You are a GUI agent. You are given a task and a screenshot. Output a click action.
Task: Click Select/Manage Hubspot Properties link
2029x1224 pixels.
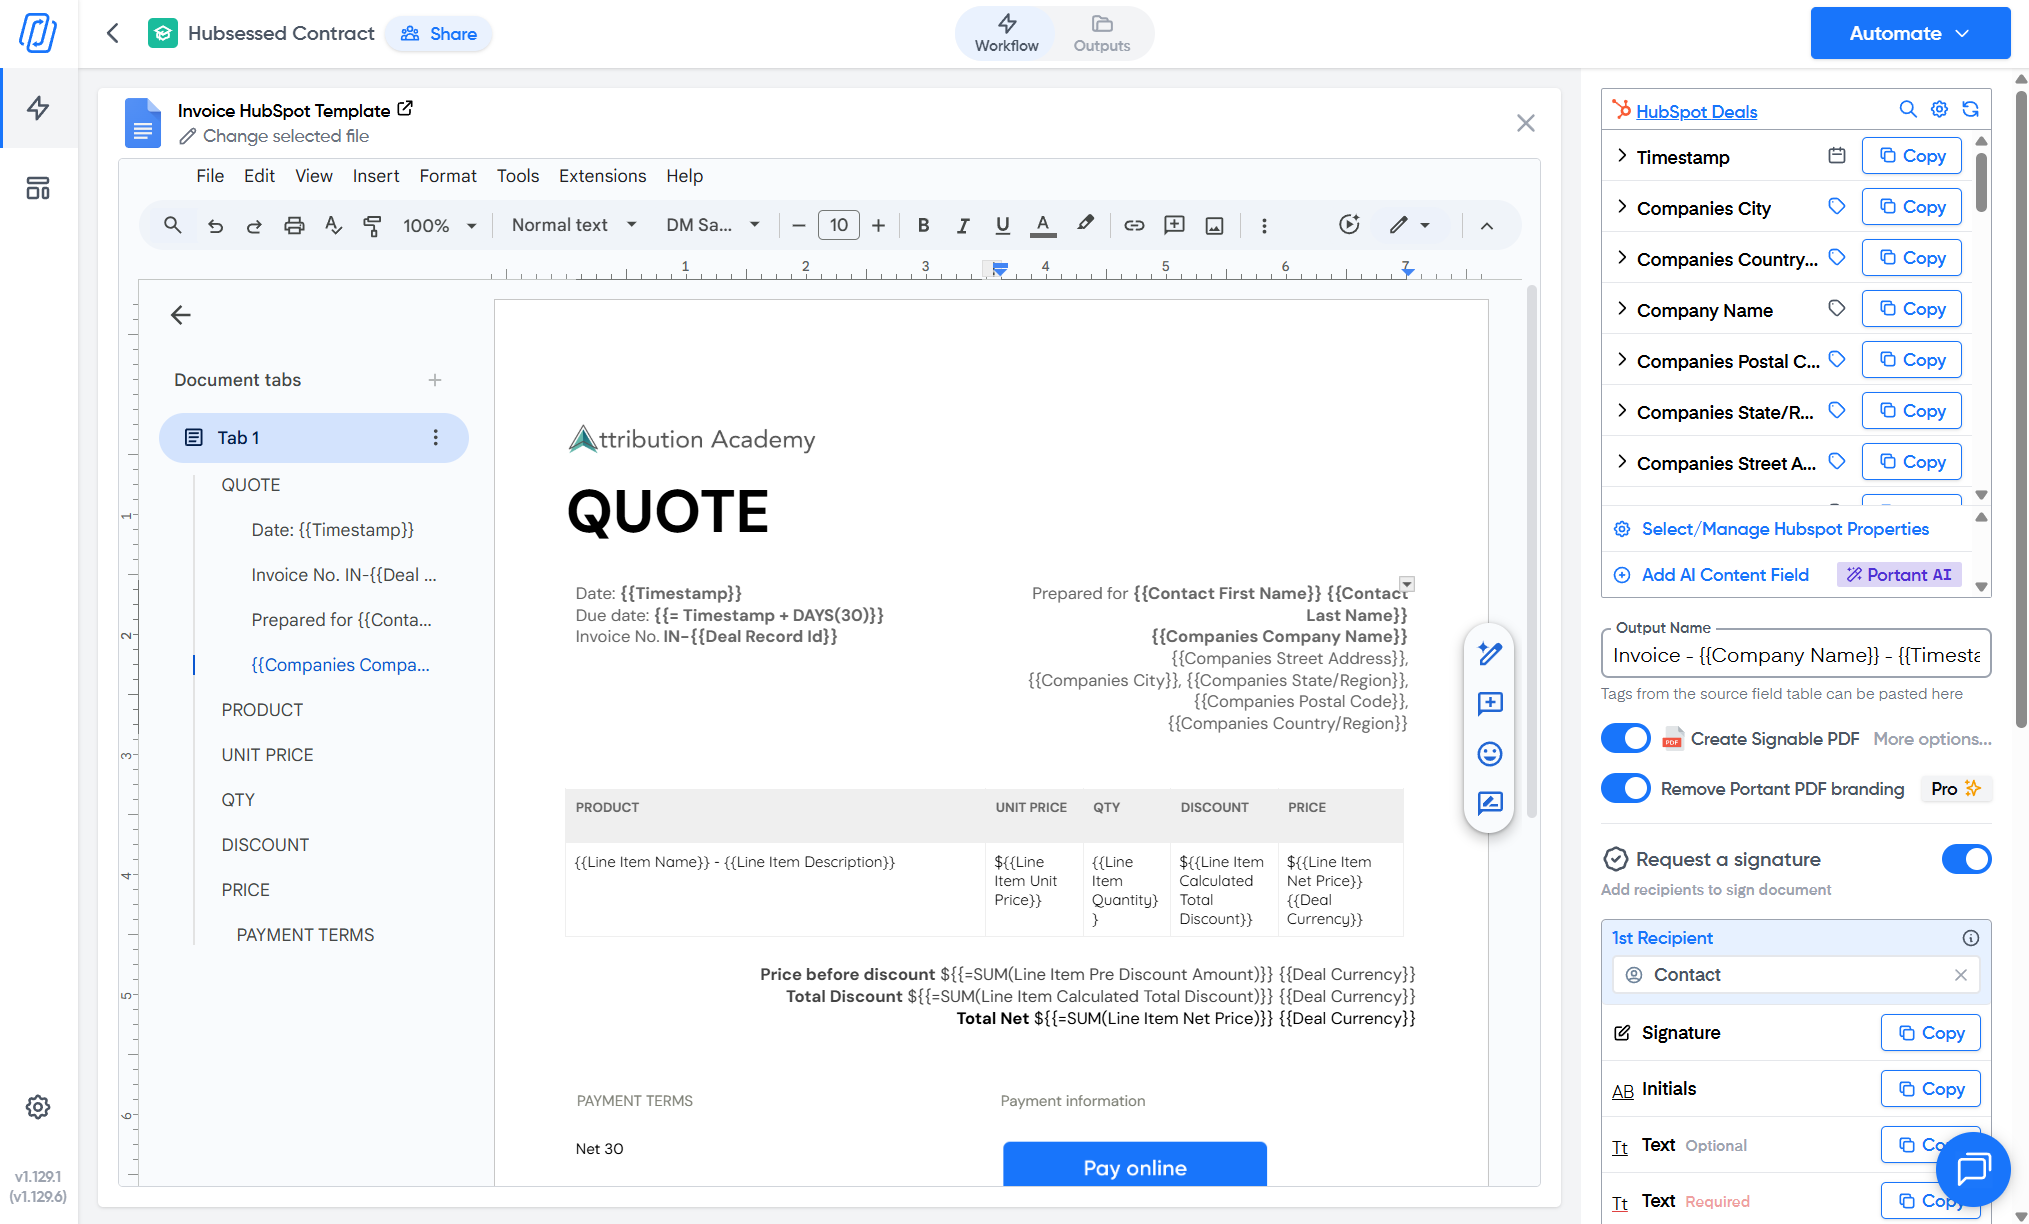[1784, 529]
